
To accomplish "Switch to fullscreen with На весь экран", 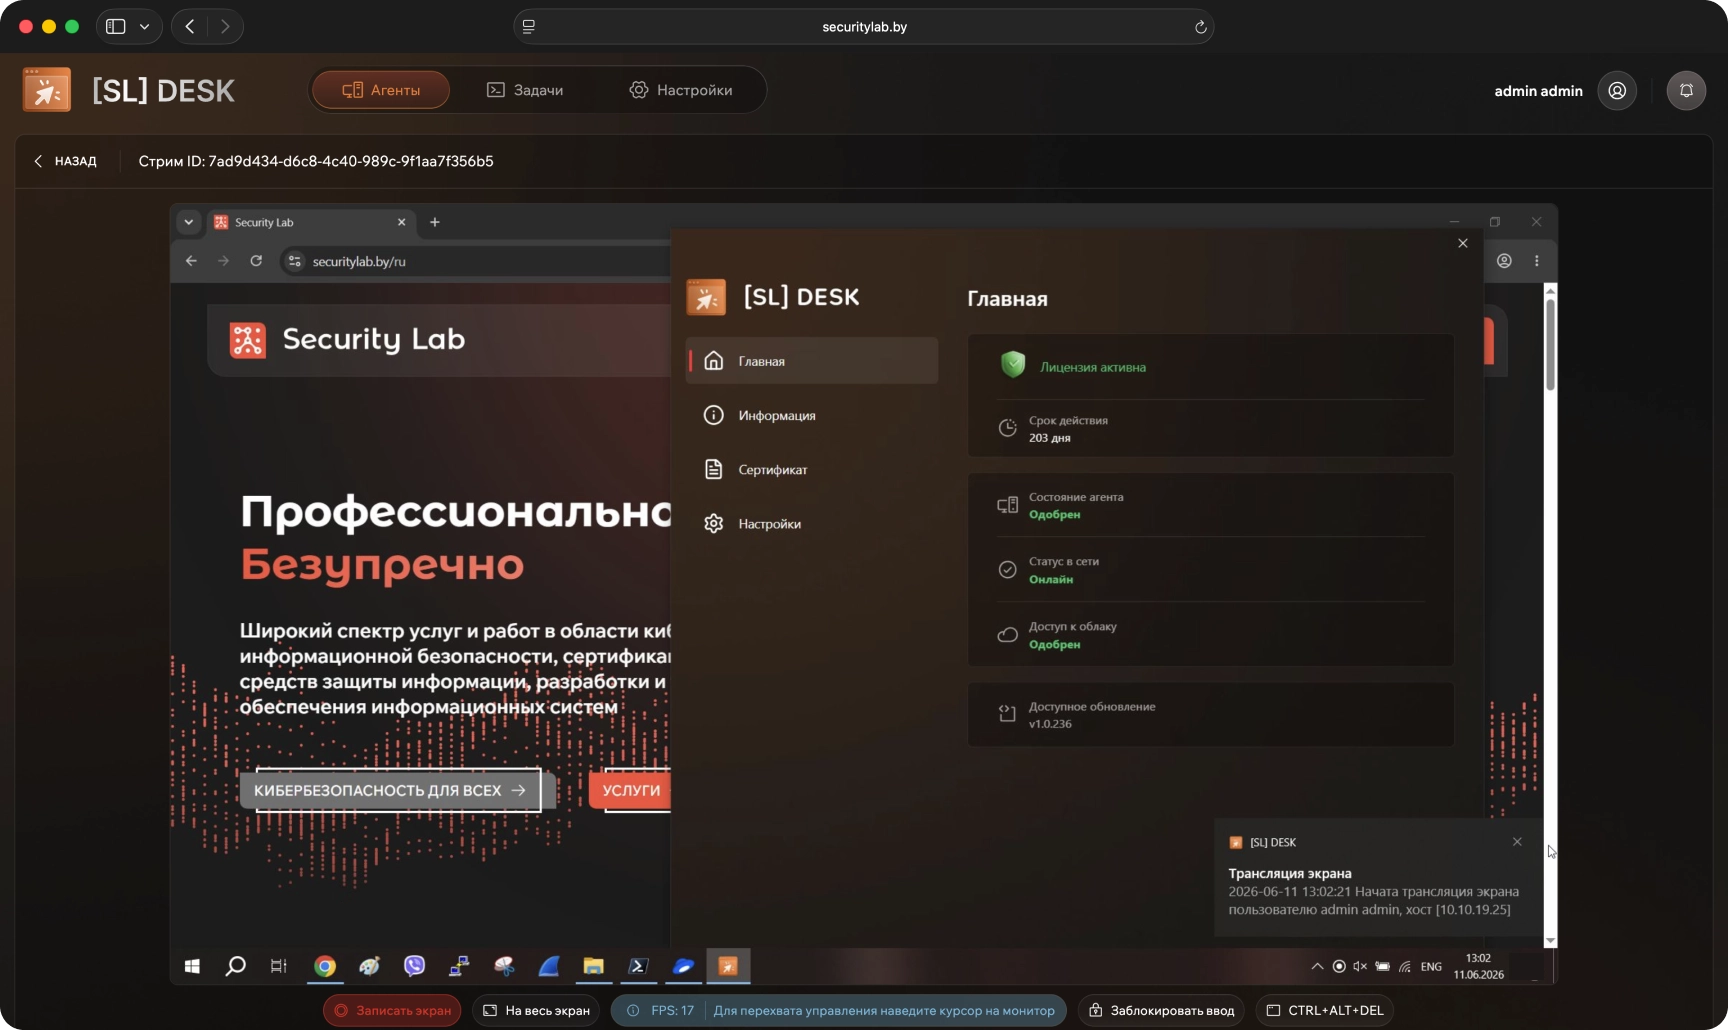I will [x=536, y=1010].
